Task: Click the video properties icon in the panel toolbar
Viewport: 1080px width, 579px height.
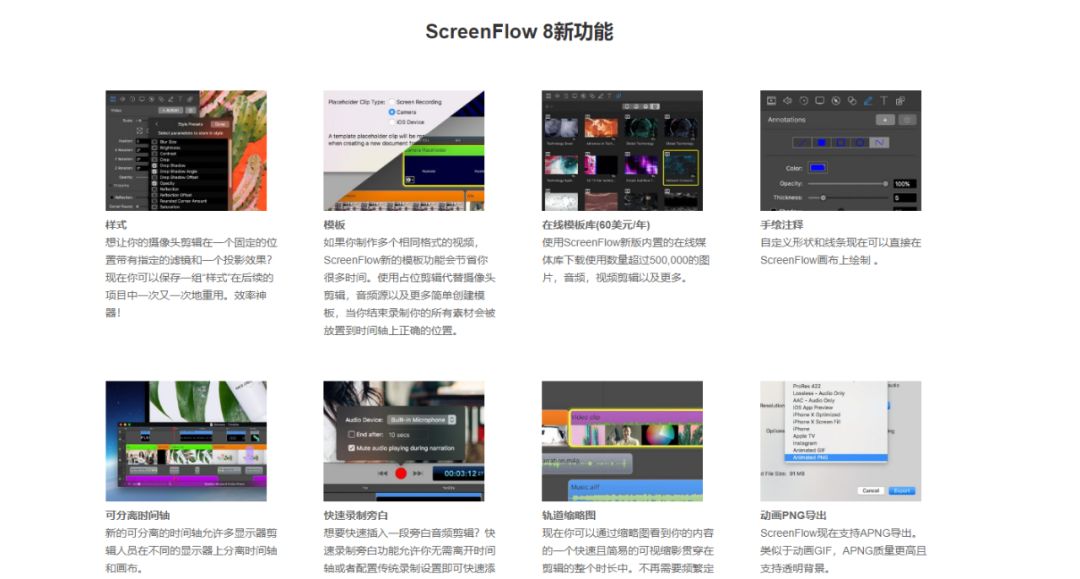Action: (x=772, y=101)
